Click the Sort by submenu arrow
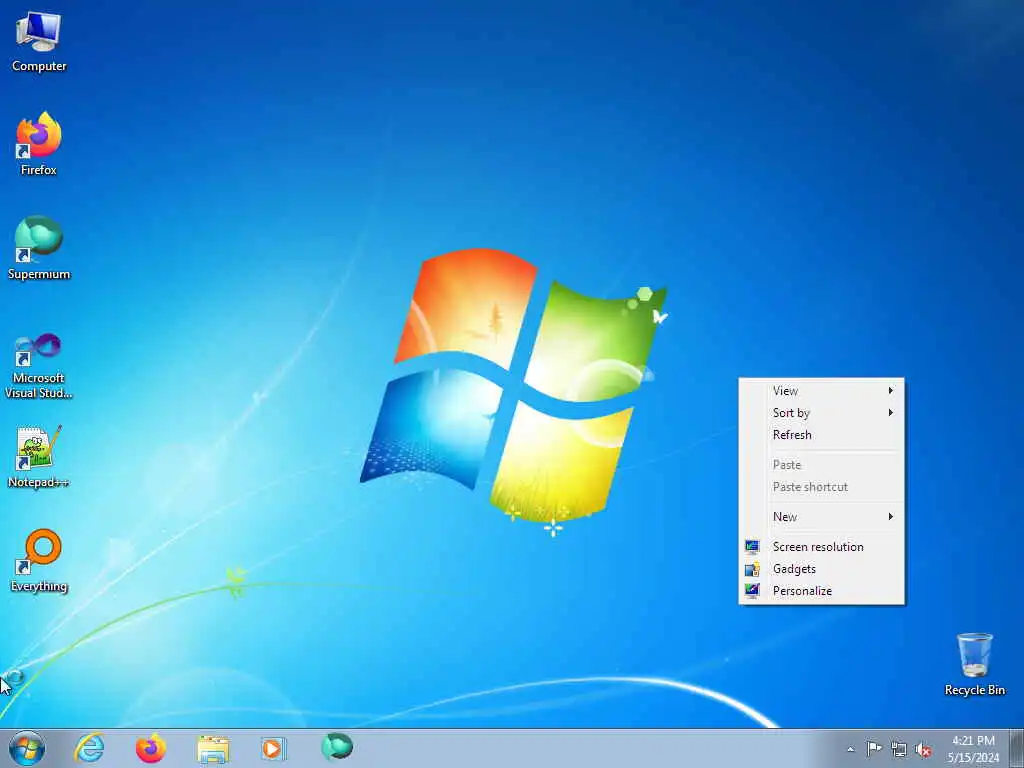1024x768 pixels. 890,413
